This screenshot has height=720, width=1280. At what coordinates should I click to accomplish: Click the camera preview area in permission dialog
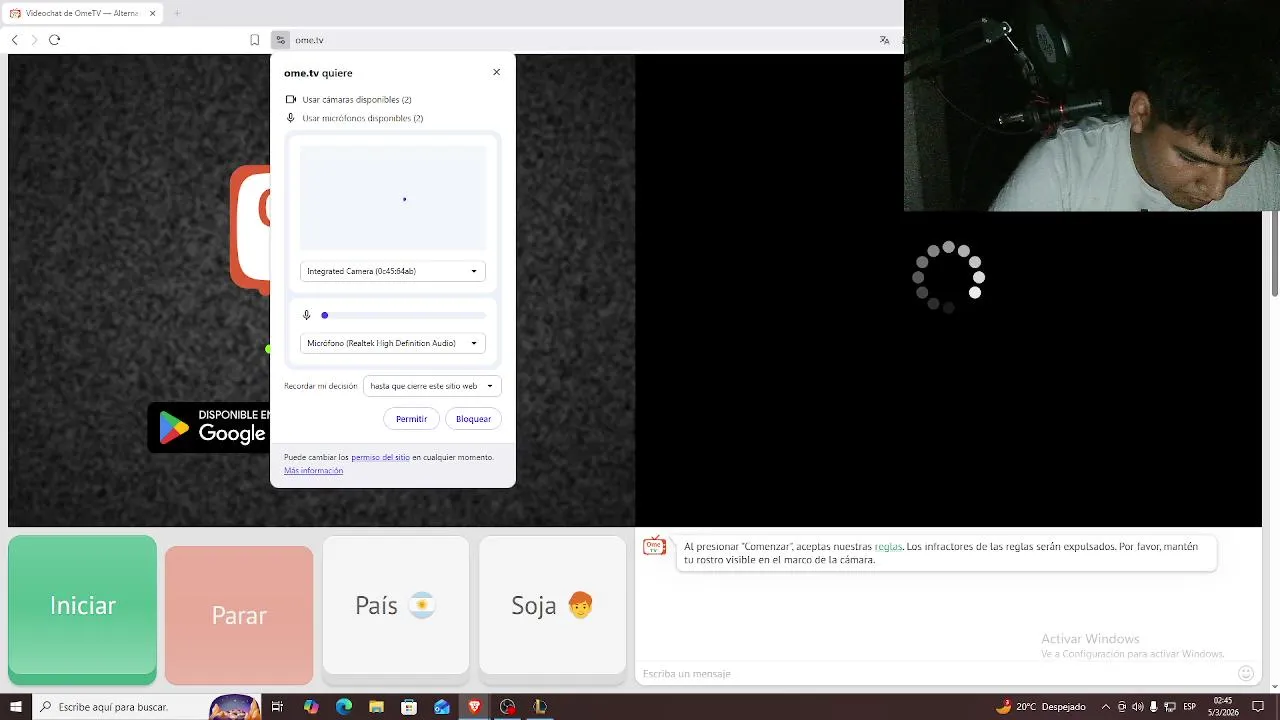click(x=393, y=198)
